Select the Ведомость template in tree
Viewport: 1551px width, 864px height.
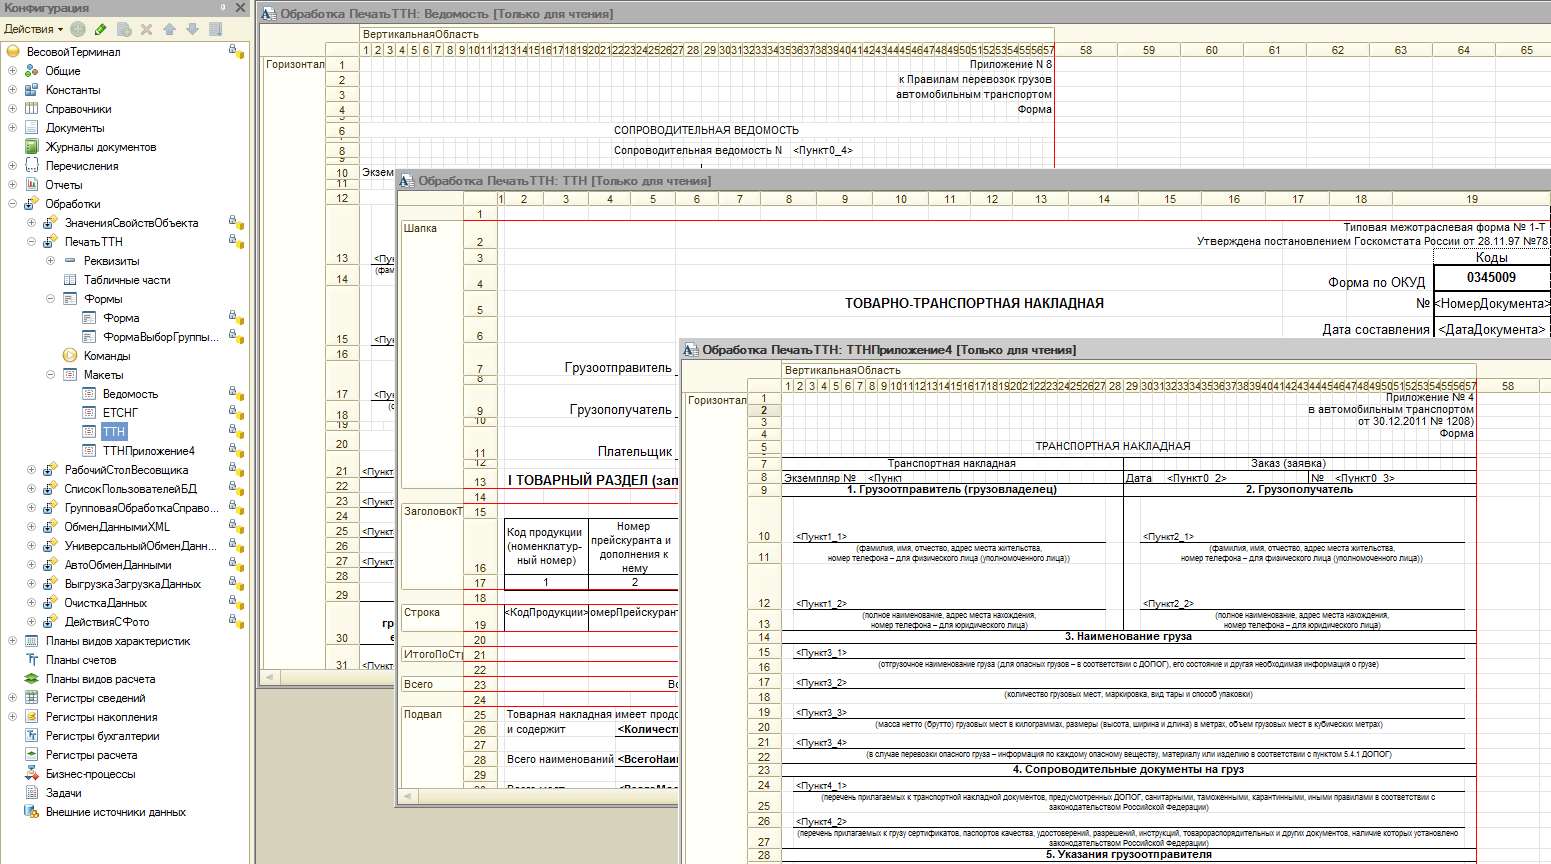tap(130, 394)
